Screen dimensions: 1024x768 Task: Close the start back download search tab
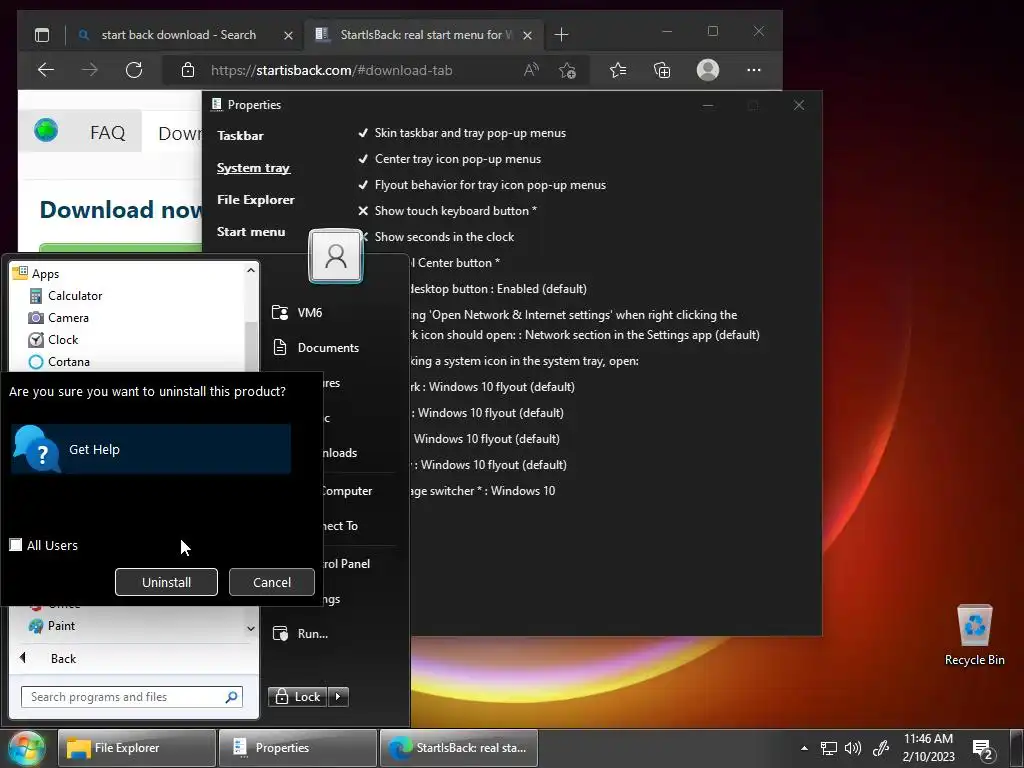coord(288,35)
